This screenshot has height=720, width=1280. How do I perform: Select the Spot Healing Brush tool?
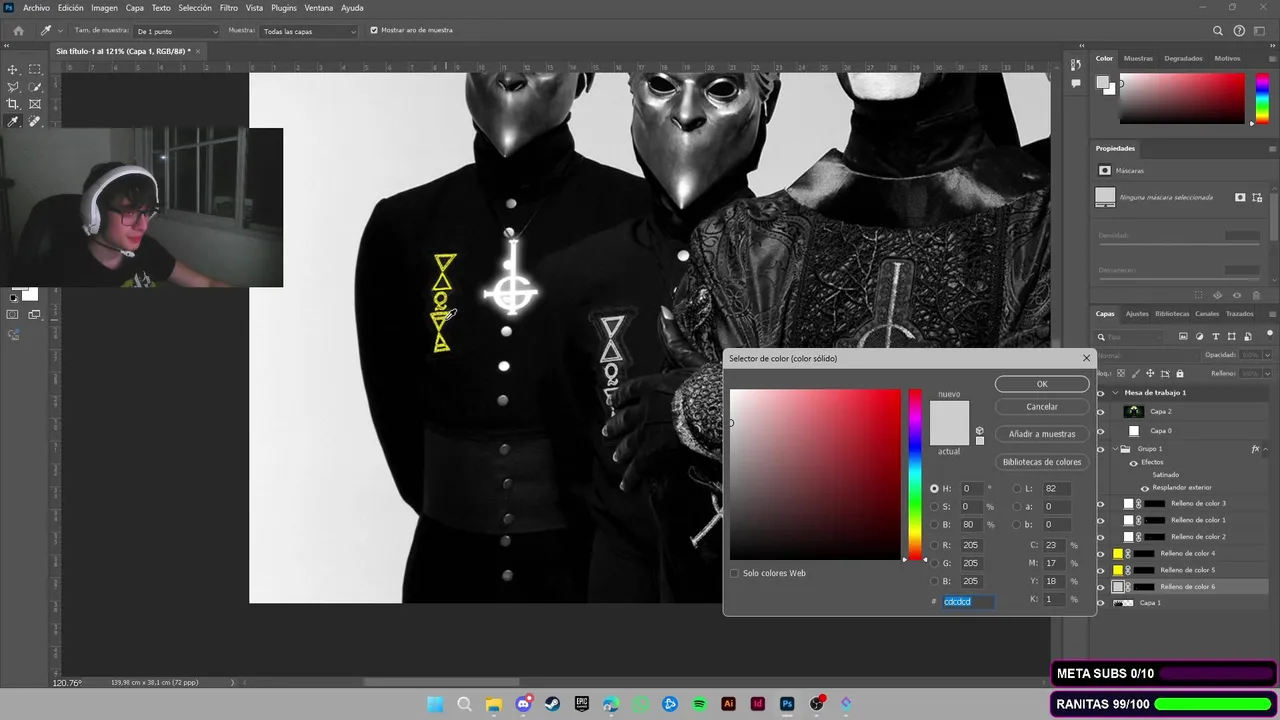tap(35, 122)
